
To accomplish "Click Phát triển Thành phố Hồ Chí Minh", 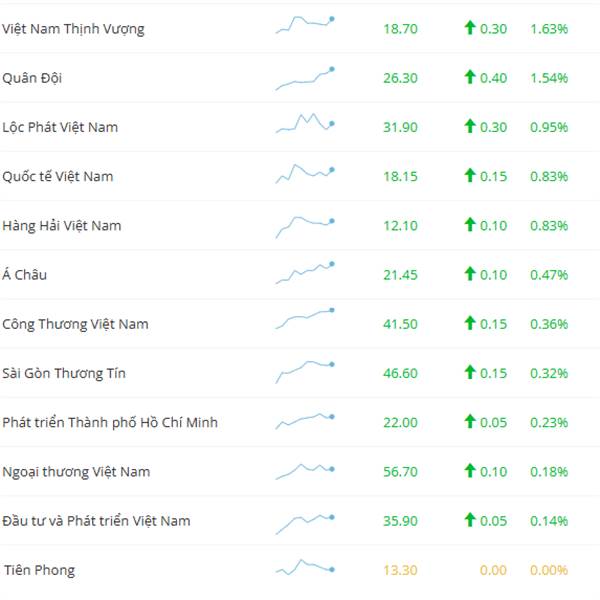I will (110, 422).
